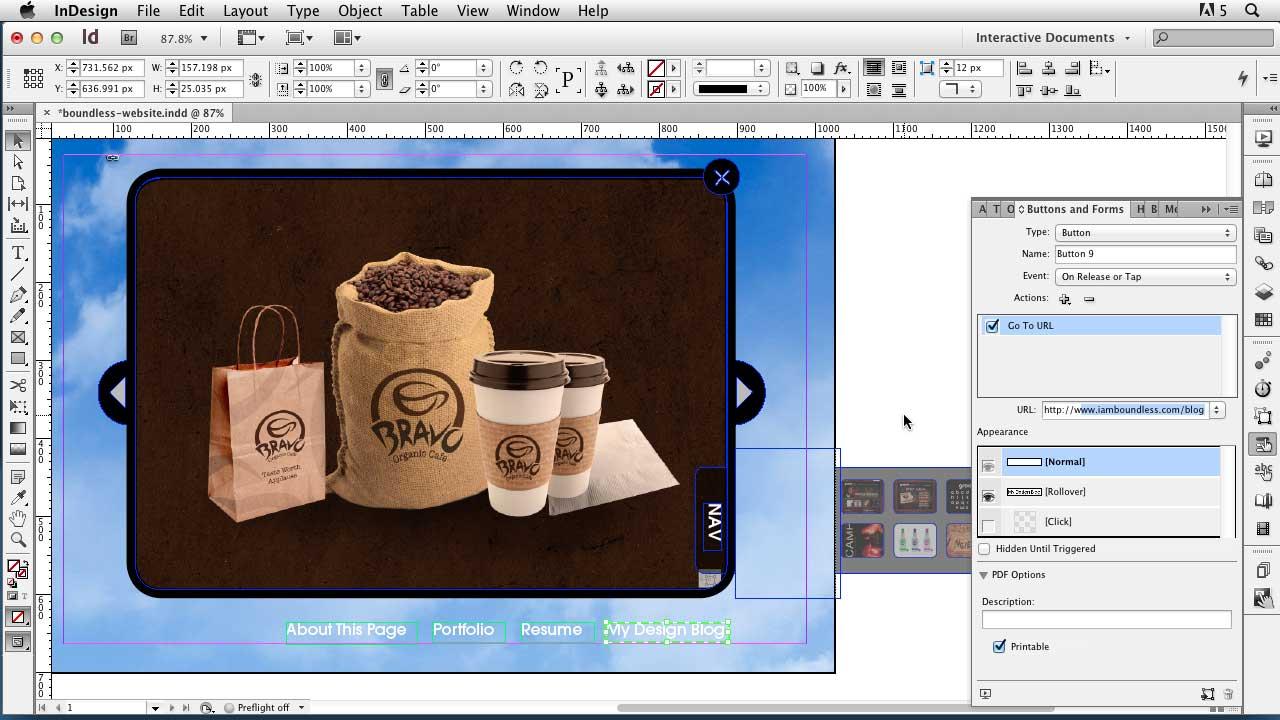Click the close X circle on the image frame
1280x720 pixels.
click(722, 177)
